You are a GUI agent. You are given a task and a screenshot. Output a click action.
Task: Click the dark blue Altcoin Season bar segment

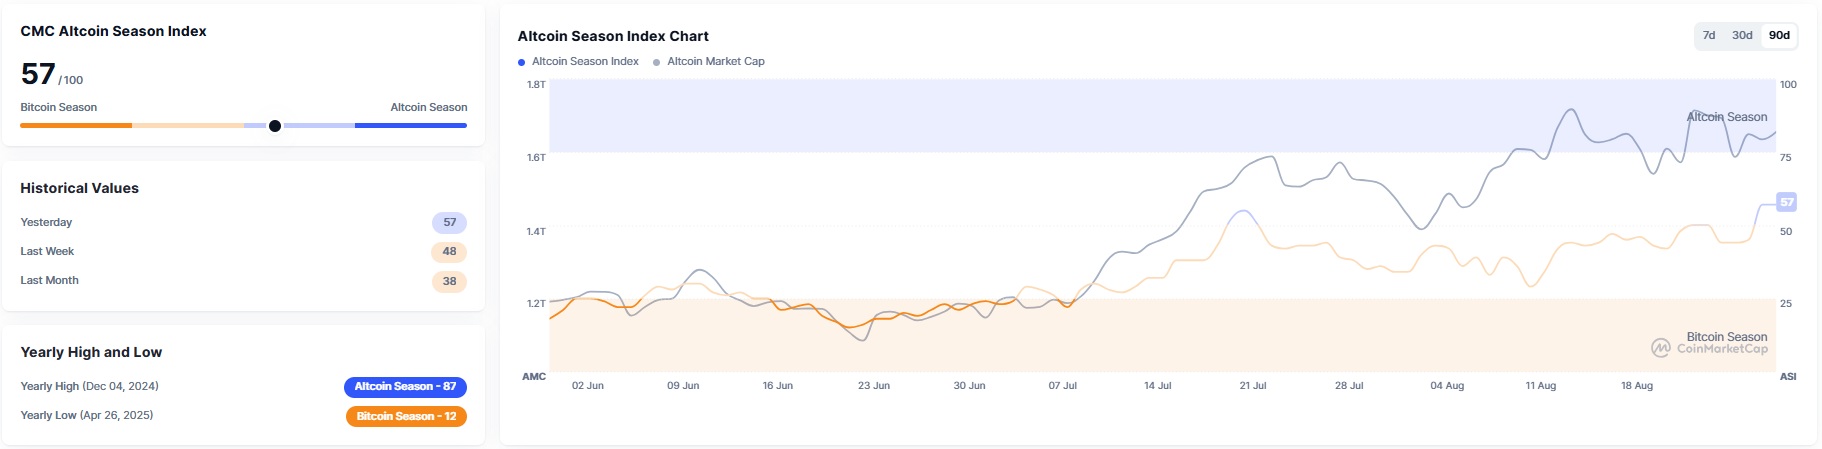coord(410,126)
